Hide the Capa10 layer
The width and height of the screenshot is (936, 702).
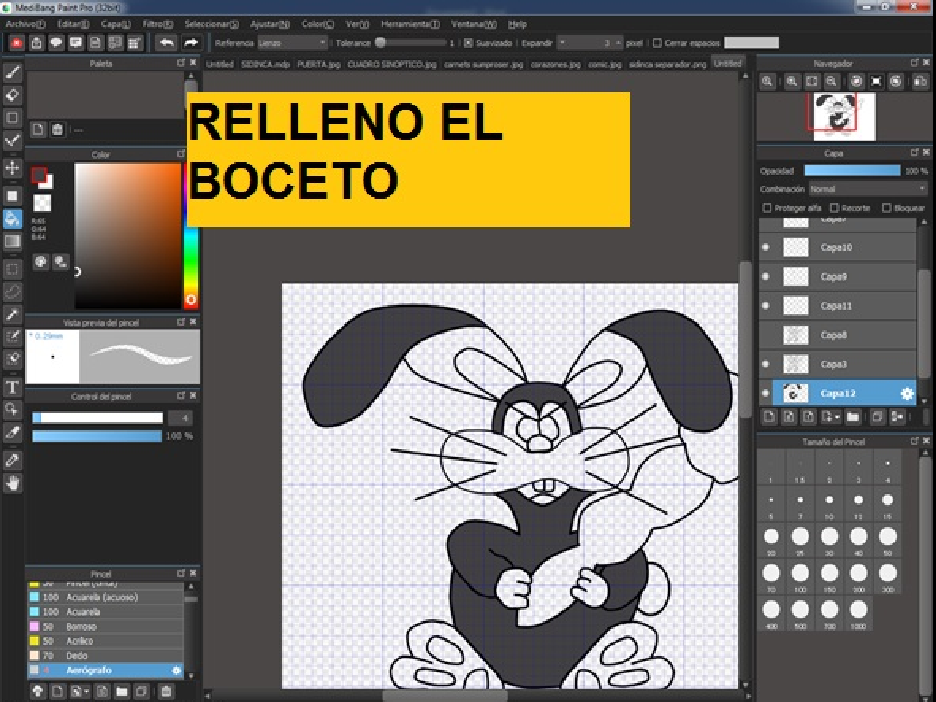coord(766,247)
